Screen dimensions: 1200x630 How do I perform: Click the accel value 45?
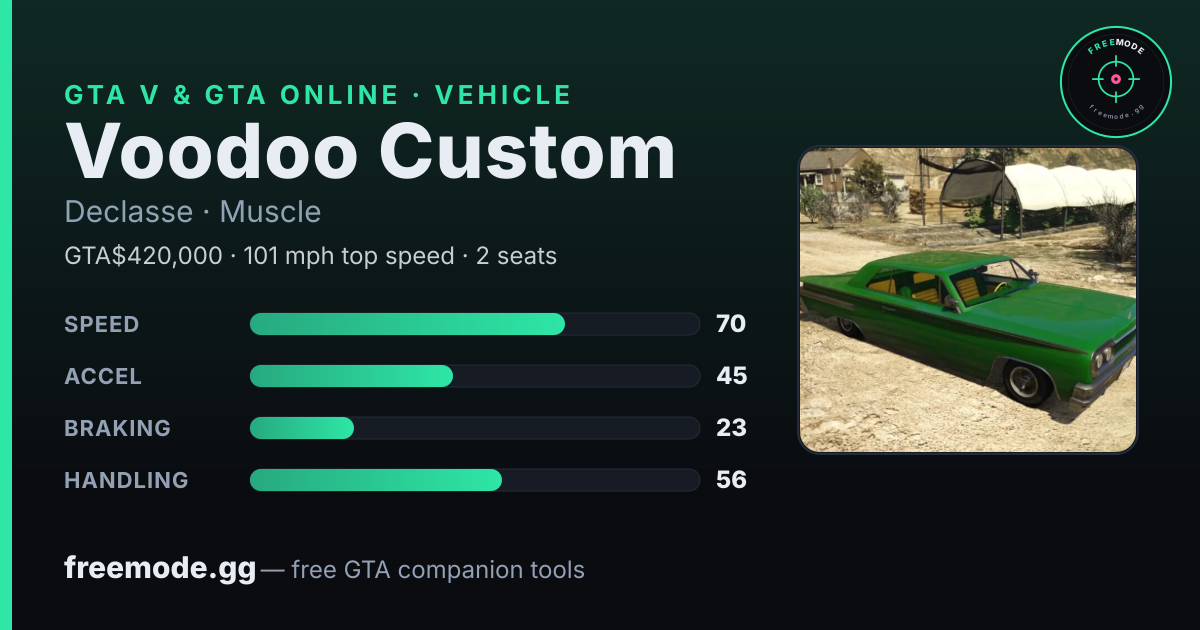(731, 376)
